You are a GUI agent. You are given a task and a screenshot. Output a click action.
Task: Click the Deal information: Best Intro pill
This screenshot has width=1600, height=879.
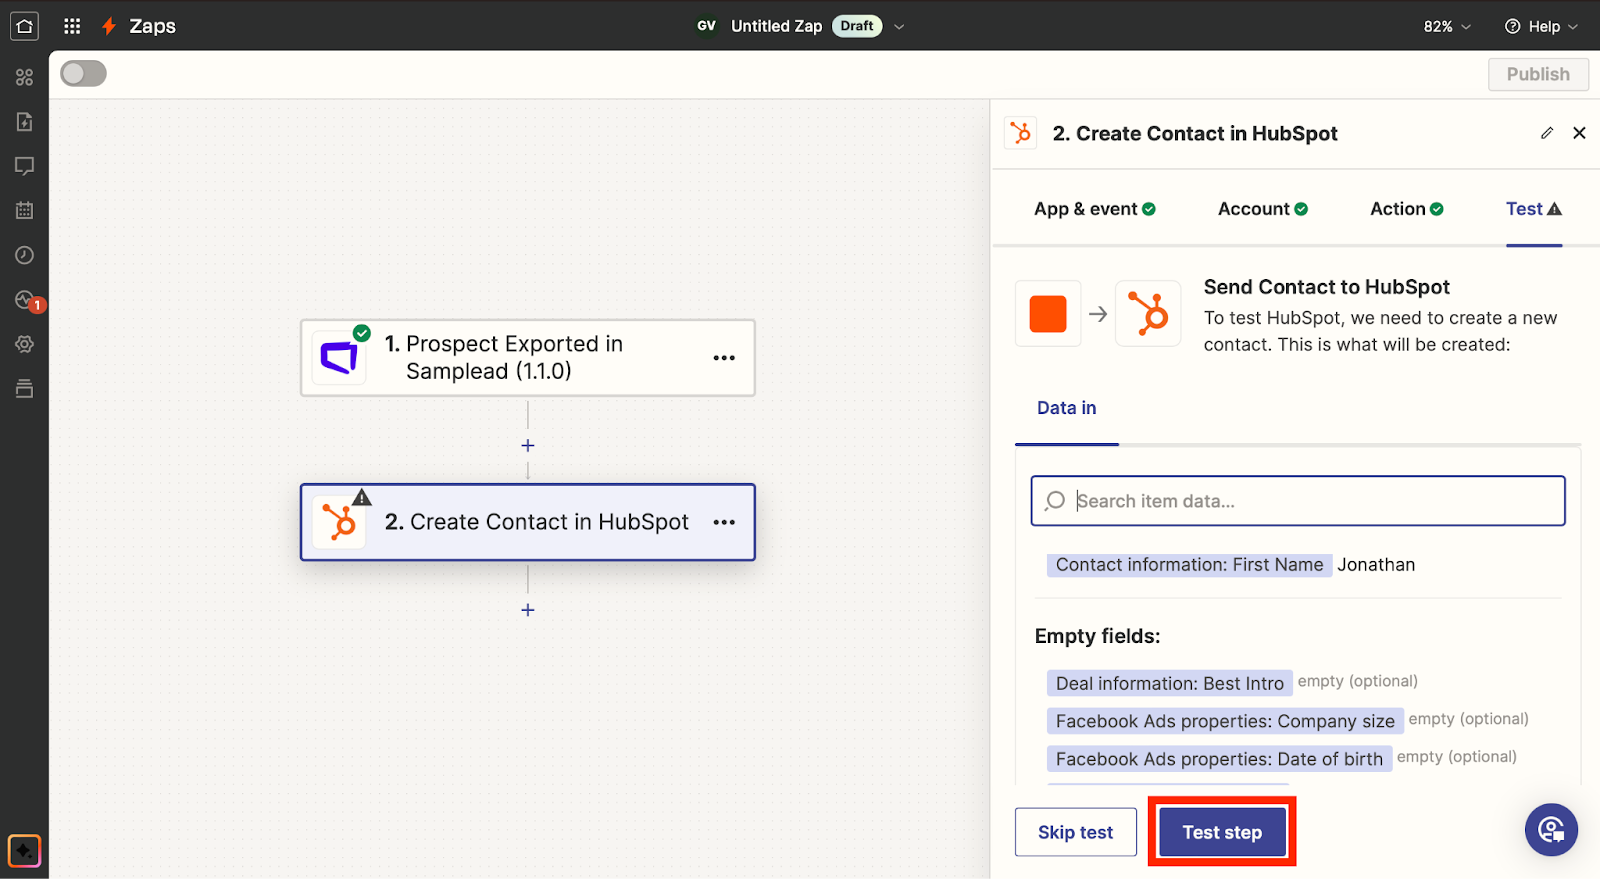point(1169,683)
